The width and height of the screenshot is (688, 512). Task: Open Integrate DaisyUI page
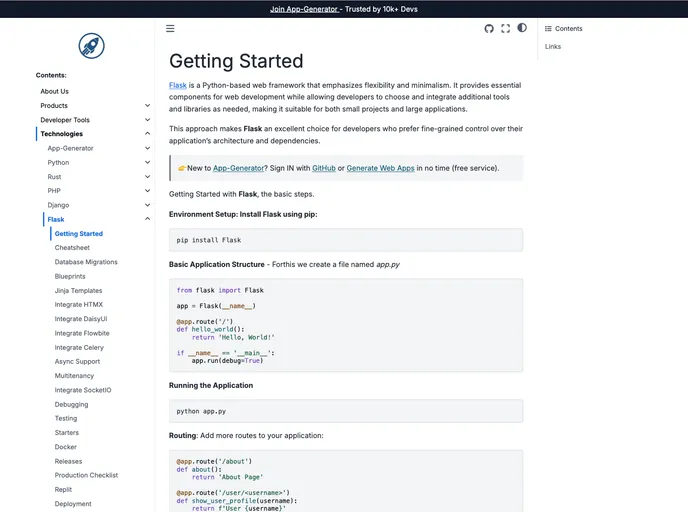point(81,319)
